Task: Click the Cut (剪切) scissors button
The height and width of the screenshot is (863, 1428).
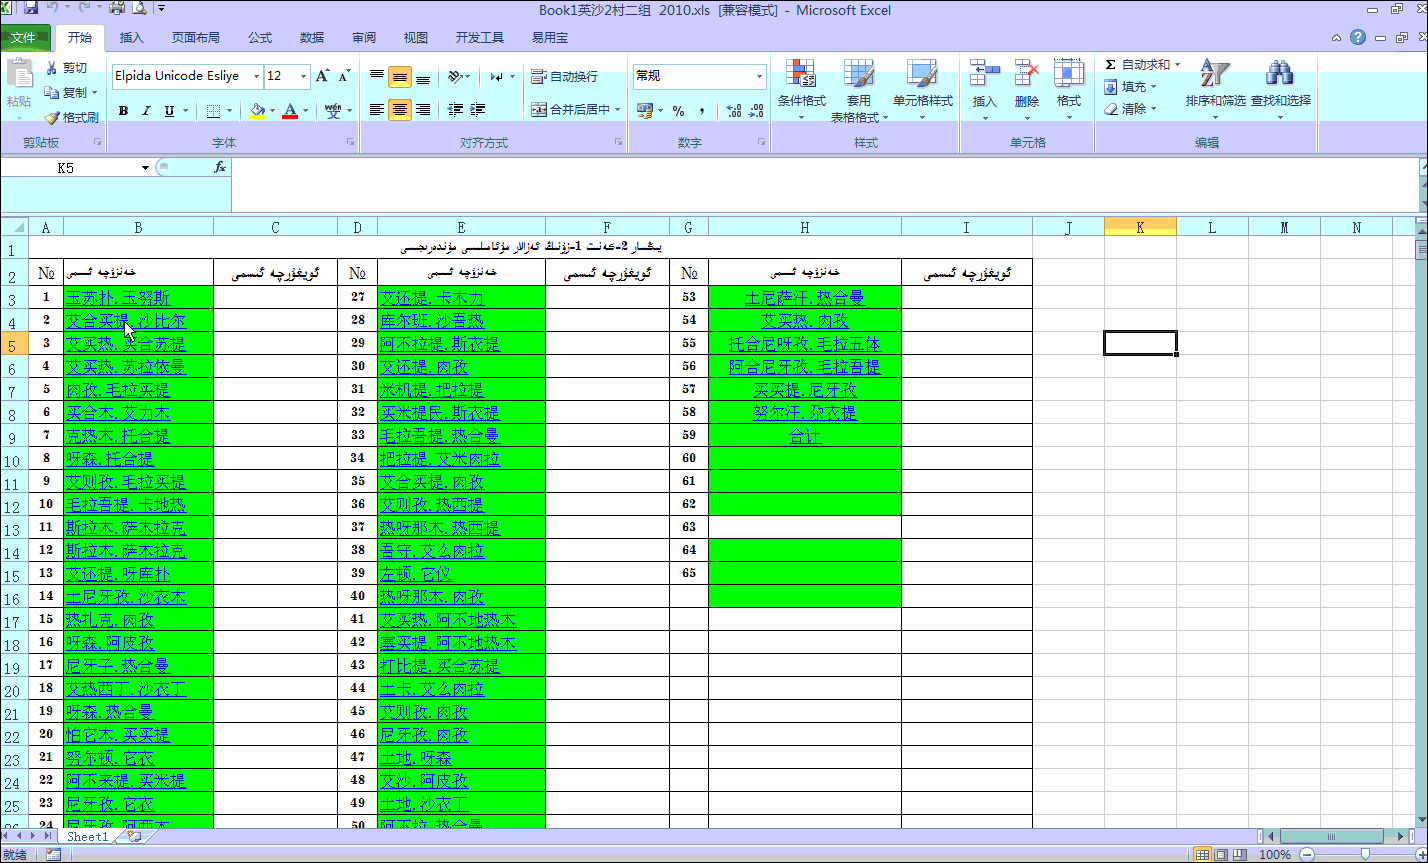Action: click(66, 68)
